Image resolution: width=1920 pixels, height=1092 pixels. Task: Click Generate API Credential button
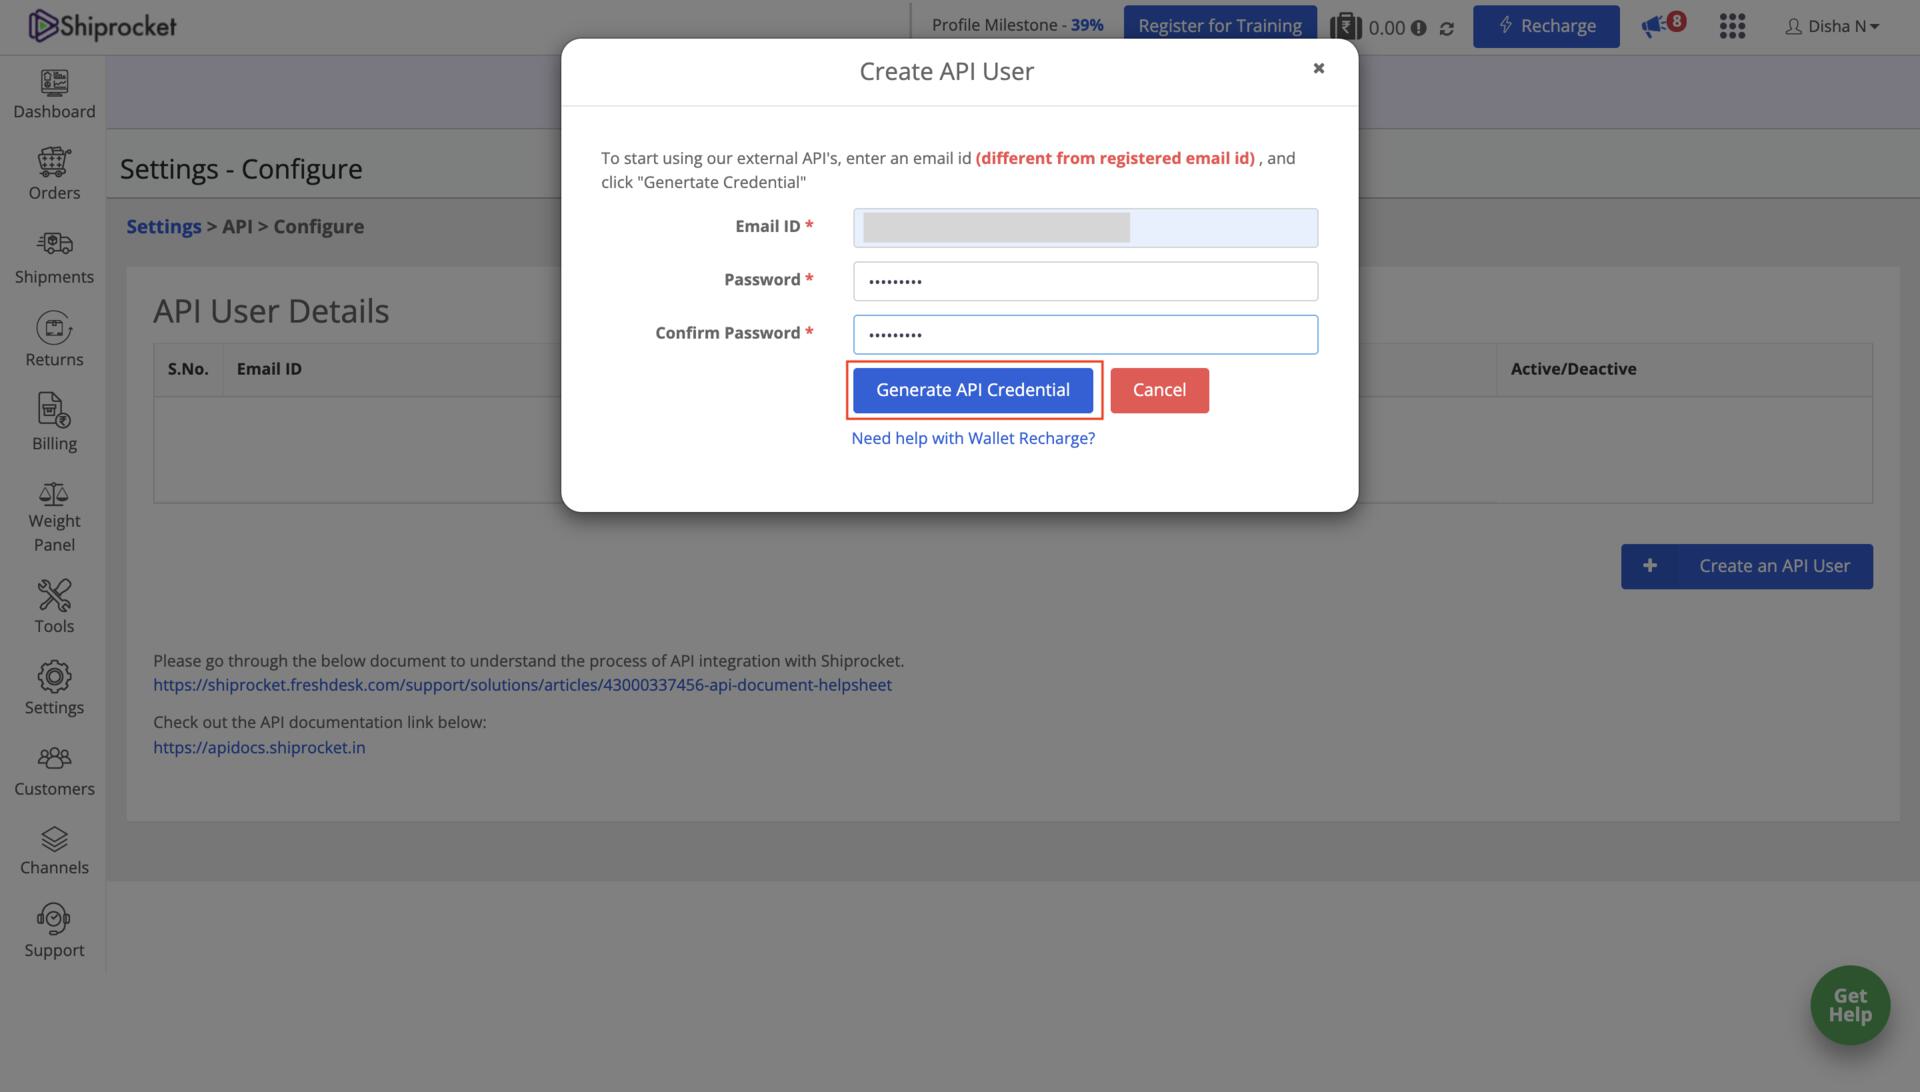pos(972,389)
